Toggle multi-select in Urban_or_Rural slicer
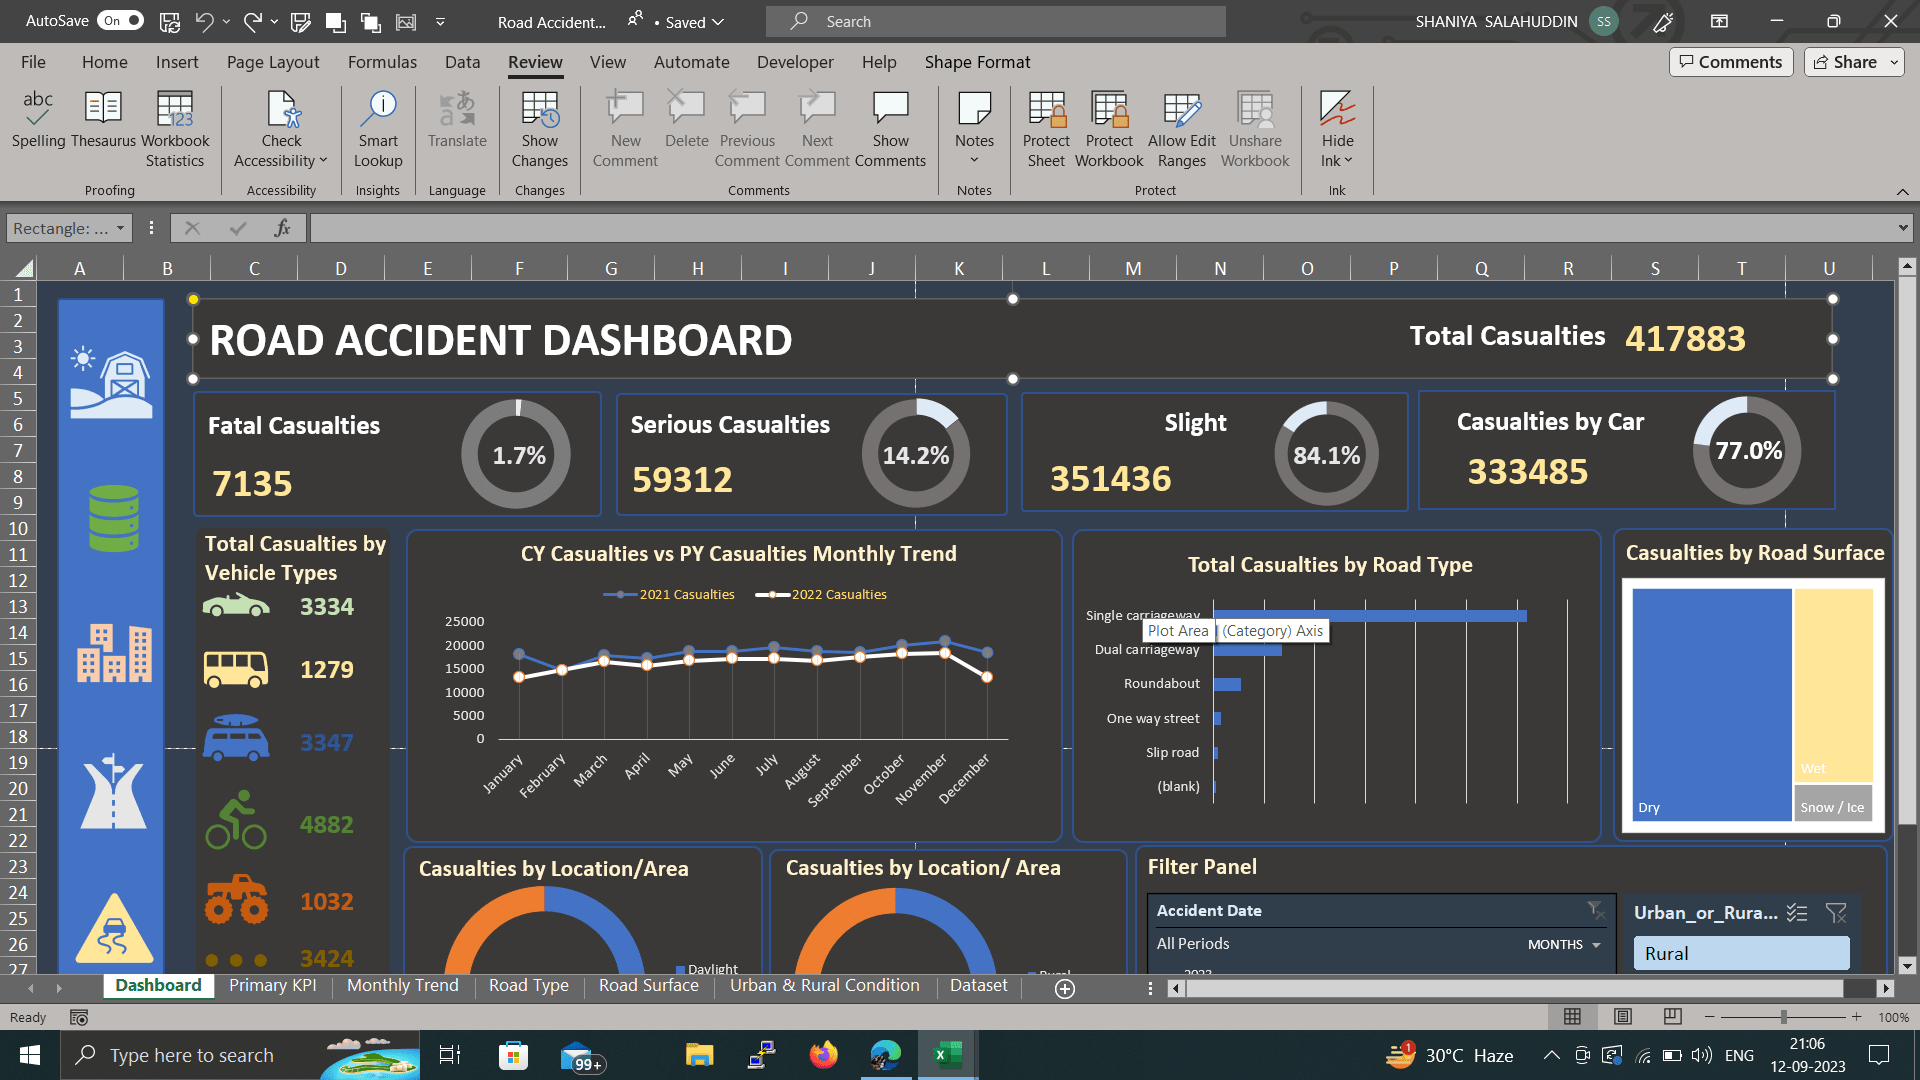 click(x=1797, y=913)
